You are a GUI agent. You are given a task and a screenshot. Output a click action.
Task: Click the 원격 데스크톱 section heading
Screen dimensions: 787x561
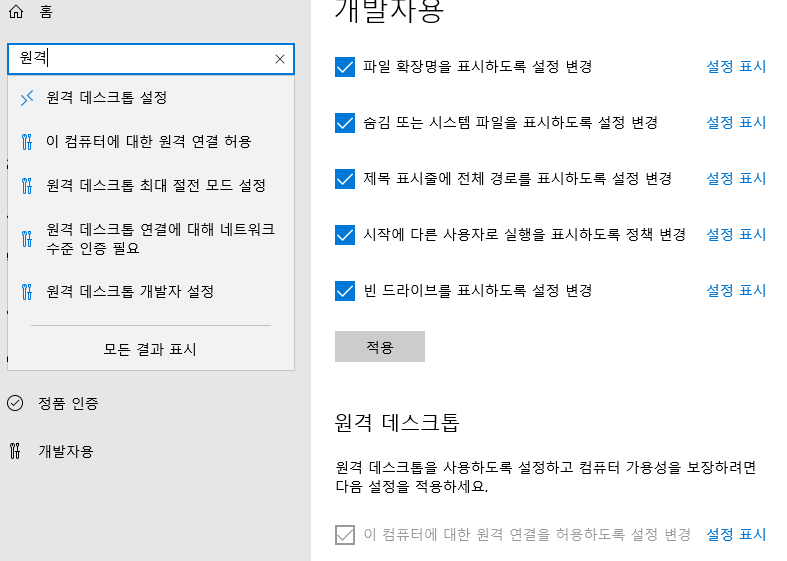click(397, 423)
